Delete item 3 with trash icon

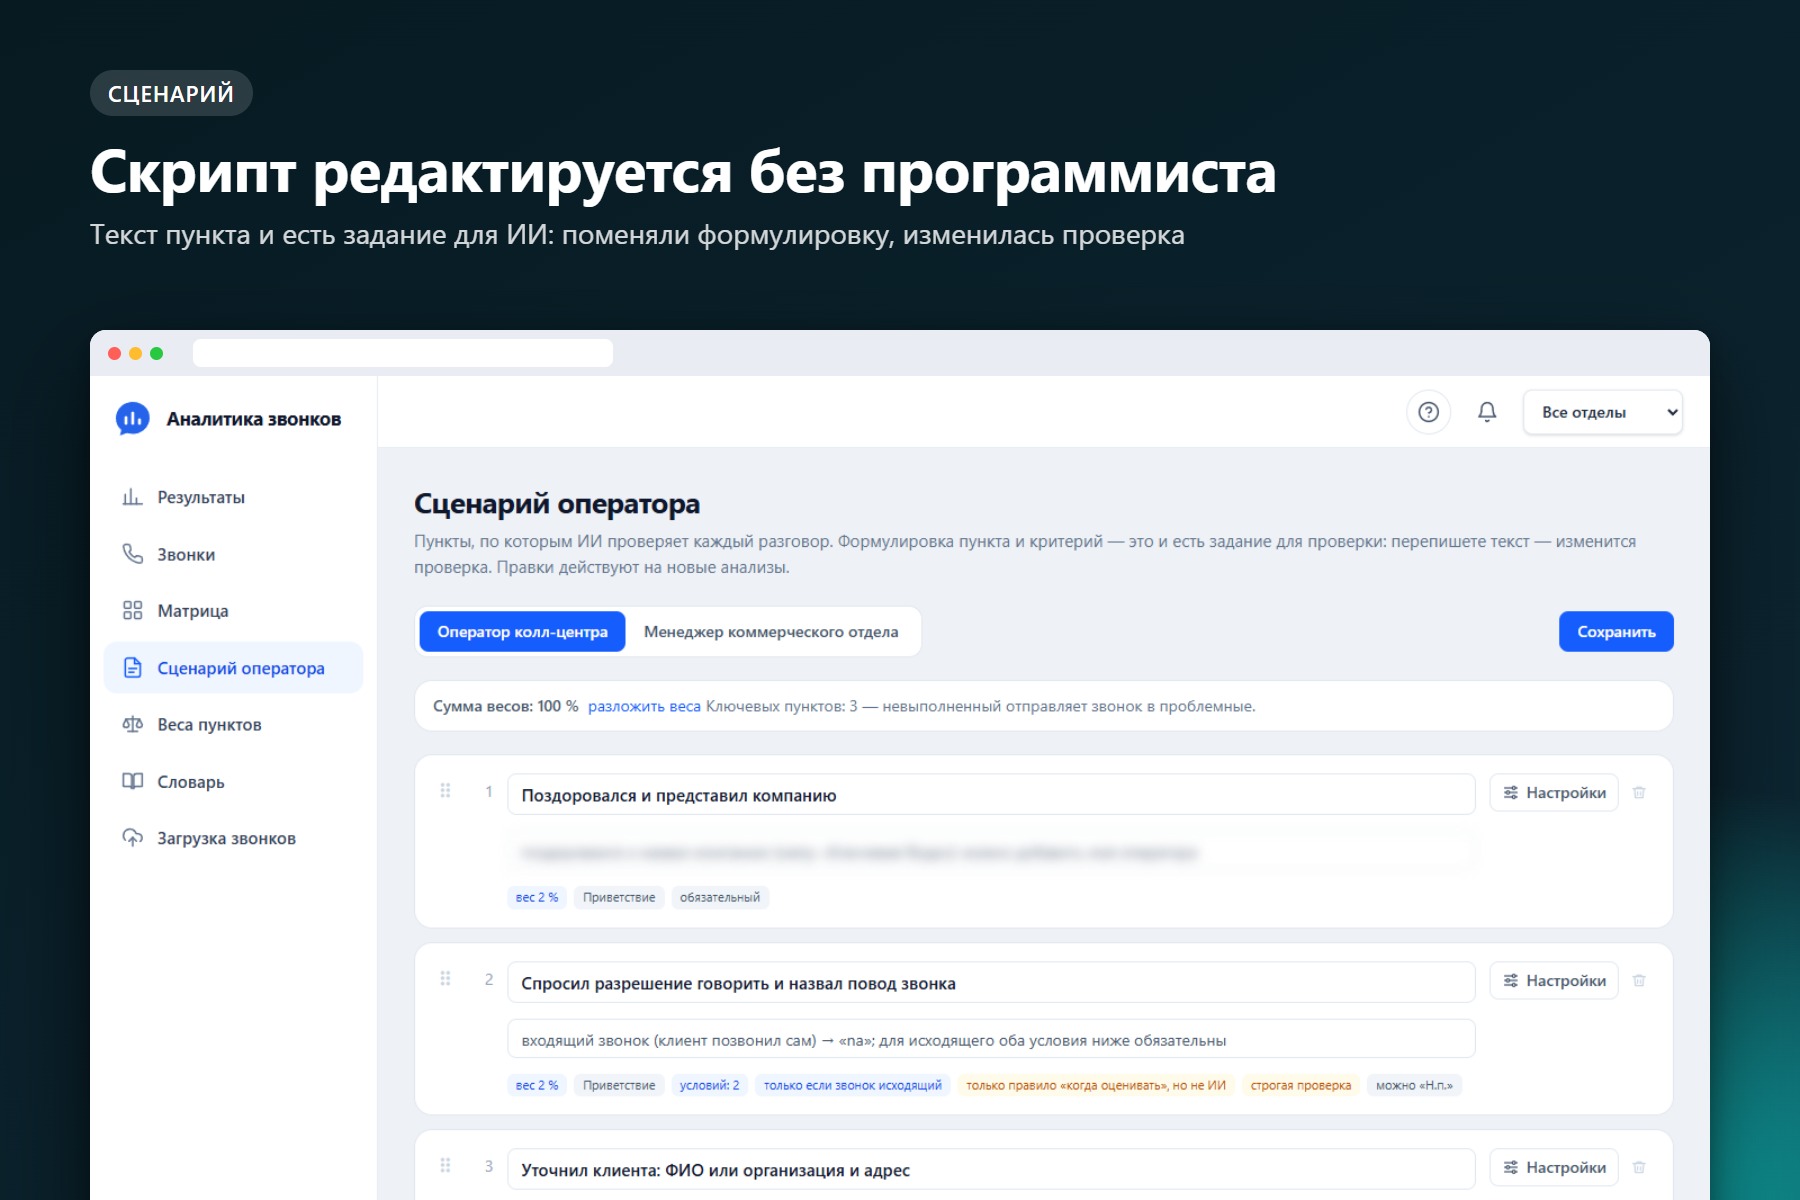pyautogui.click(x=1639, y=1168)
